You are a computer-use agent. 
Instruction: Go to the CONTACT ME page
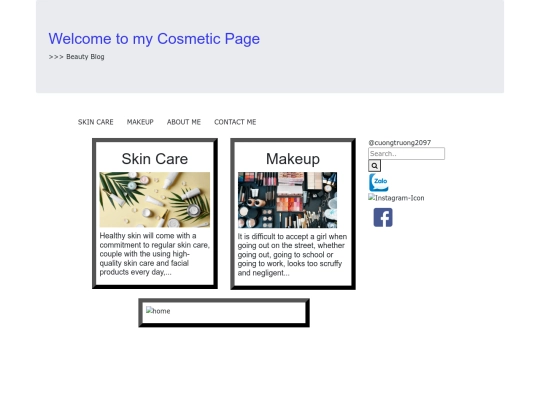coord(235,122)
